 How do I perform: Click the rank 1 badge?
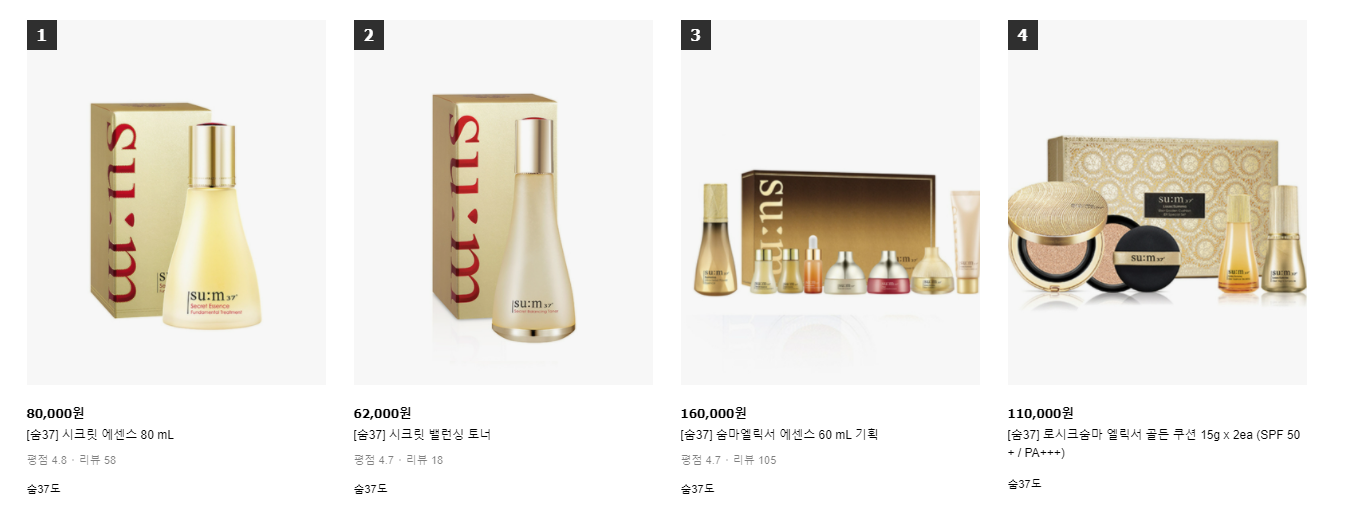[41, 35]
